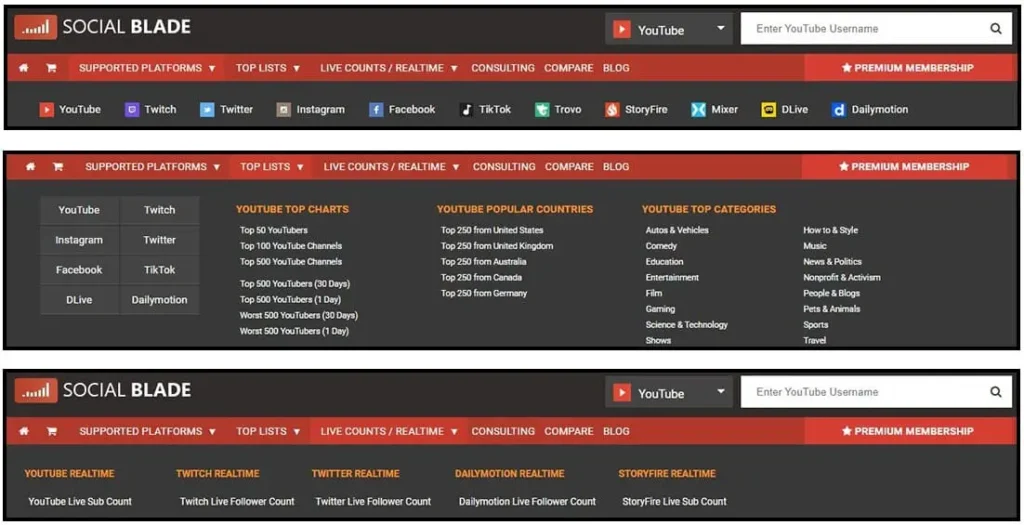Screen dimensions: 1024x525
Task: Open the YouTube platform selector above the realtime headings
Action: coord(669,392)
